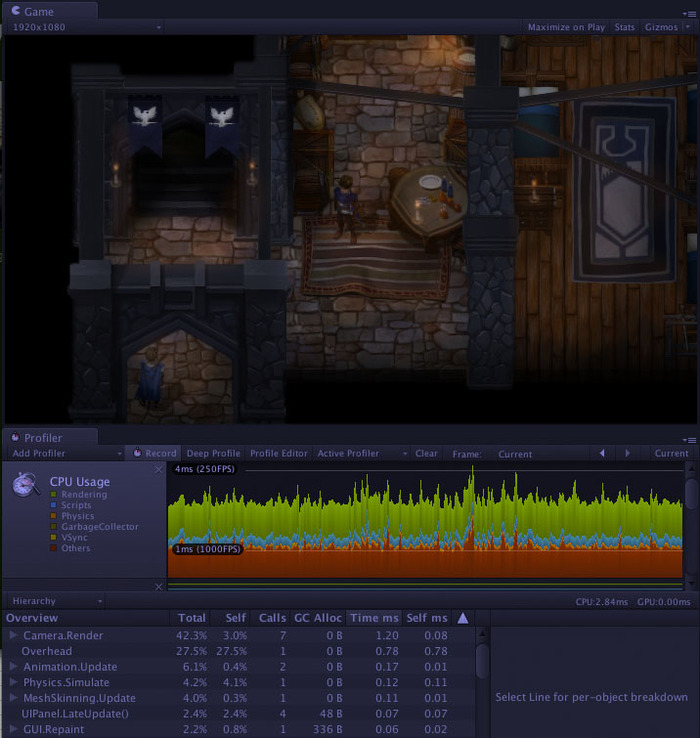Click the 336 B GC Alloc value

click(x=328, y=730)
